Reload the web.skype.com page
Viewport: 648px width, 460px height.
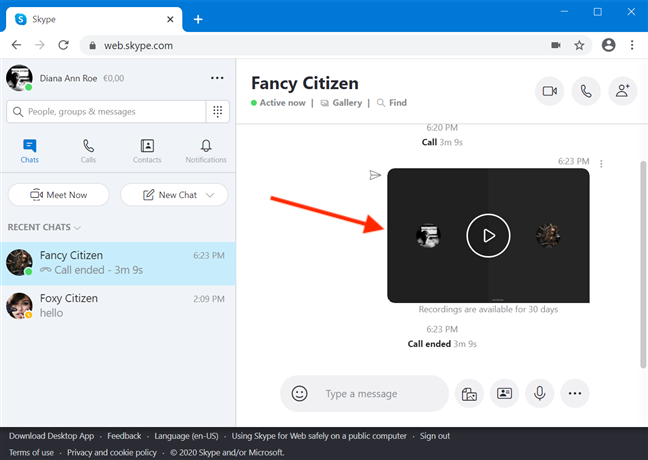(63, 45)
